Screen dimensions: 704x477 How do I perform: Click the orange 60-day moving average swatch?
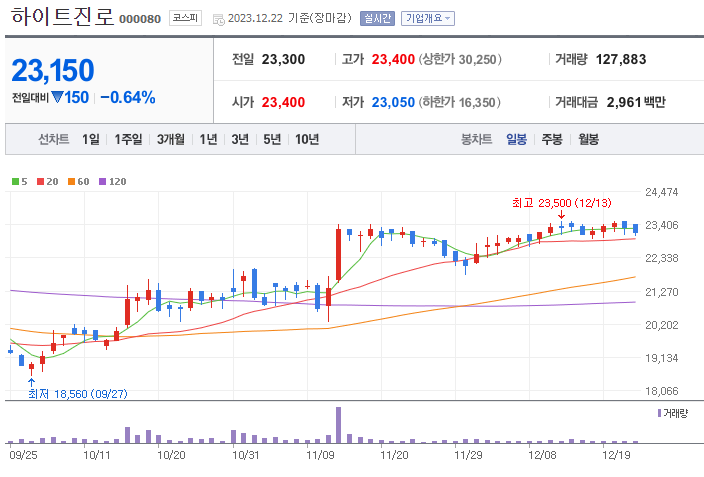click(x=71, y=181)
